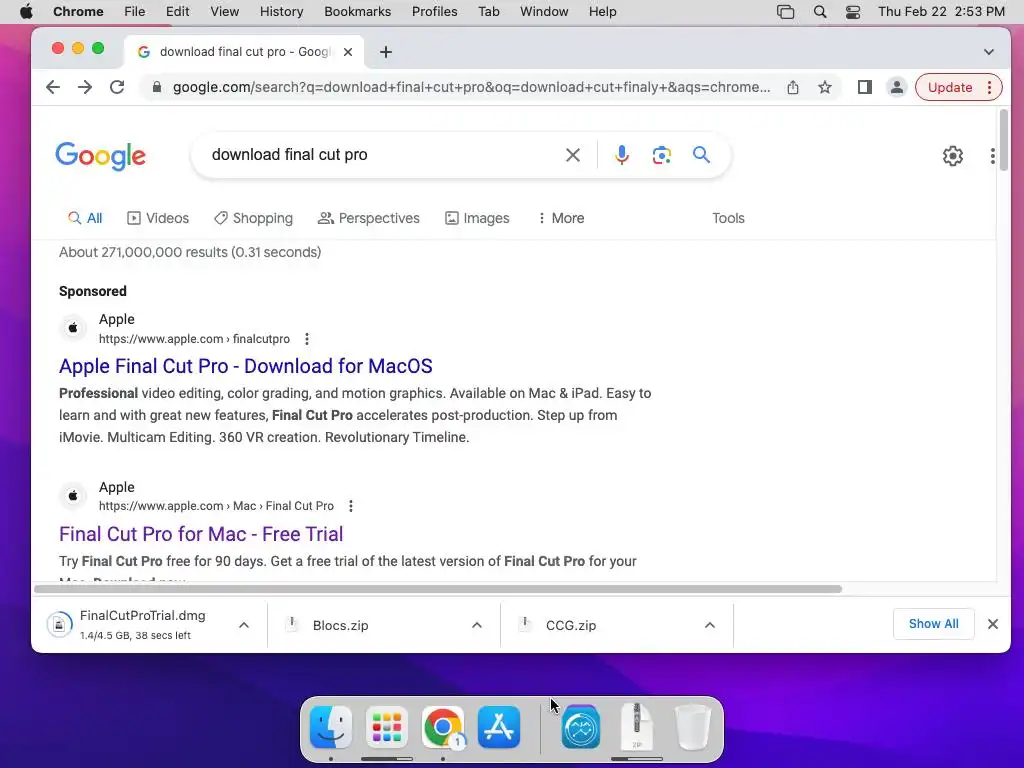Switch to the Perspectives results tab

click(369, 218)
